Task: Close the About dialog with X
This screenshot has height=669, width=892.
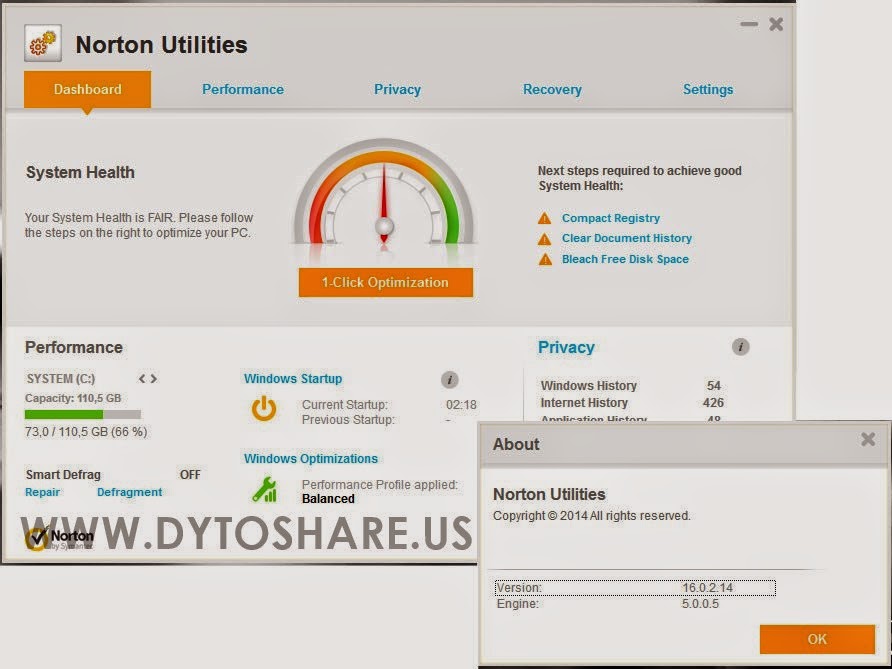Action: point(868,439)
